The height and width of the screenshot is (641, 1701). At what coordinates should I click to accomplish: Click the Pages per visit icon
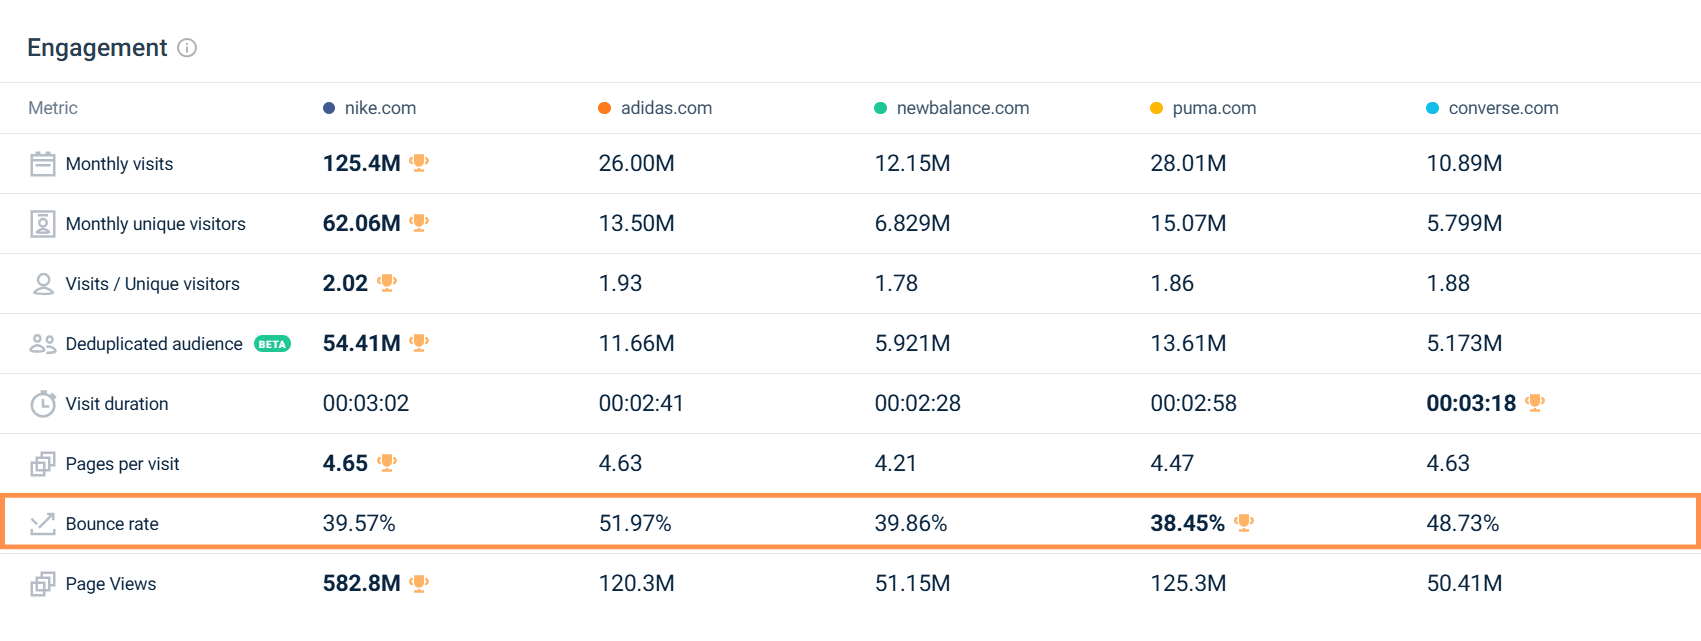[43, 464]
